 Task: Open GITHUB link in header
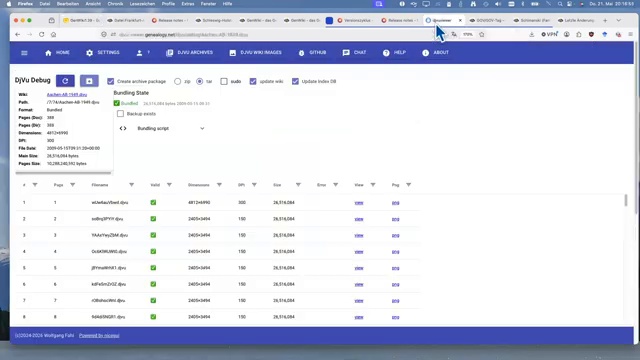click(312, 53)
